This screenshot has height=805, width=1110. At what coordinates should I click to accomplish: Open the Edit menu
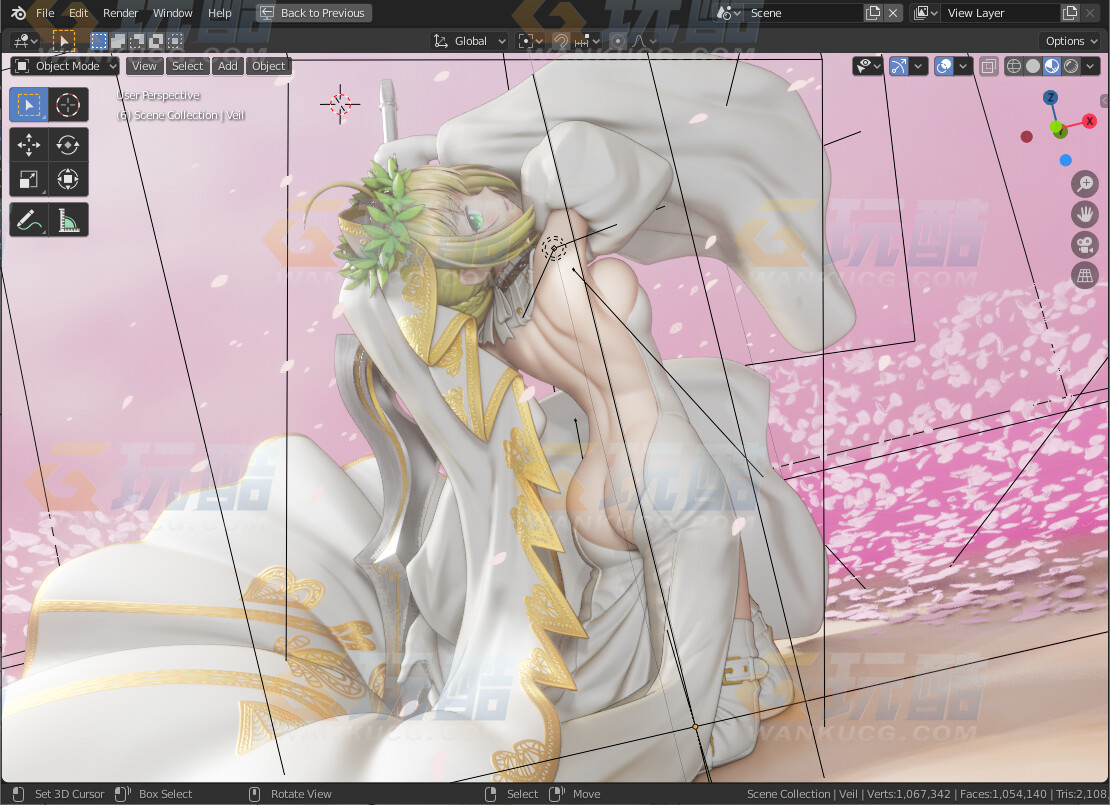79,13
